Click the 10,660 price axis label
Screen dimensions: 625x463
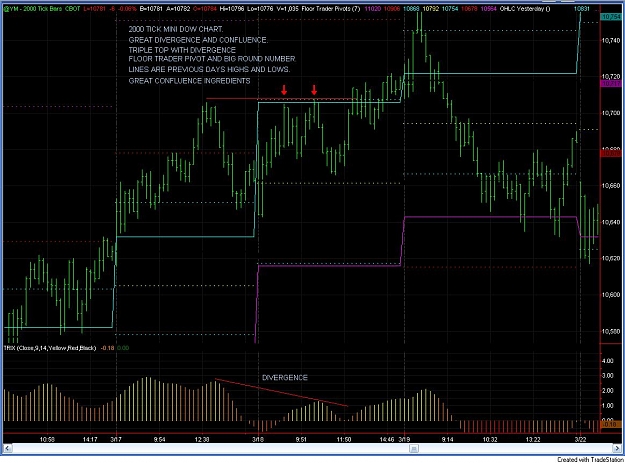coord(611,185)
